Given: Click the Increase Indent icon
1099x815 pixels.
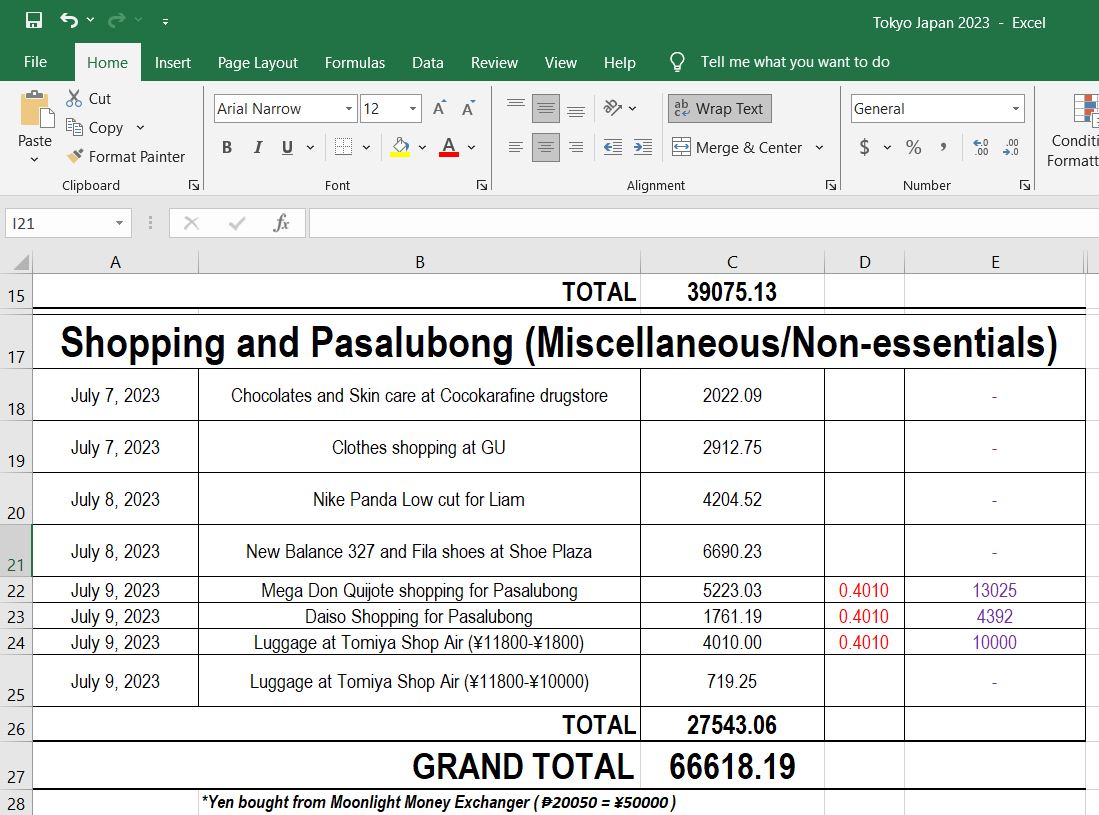Looking at the screenshot, I should tap(643, 147).
